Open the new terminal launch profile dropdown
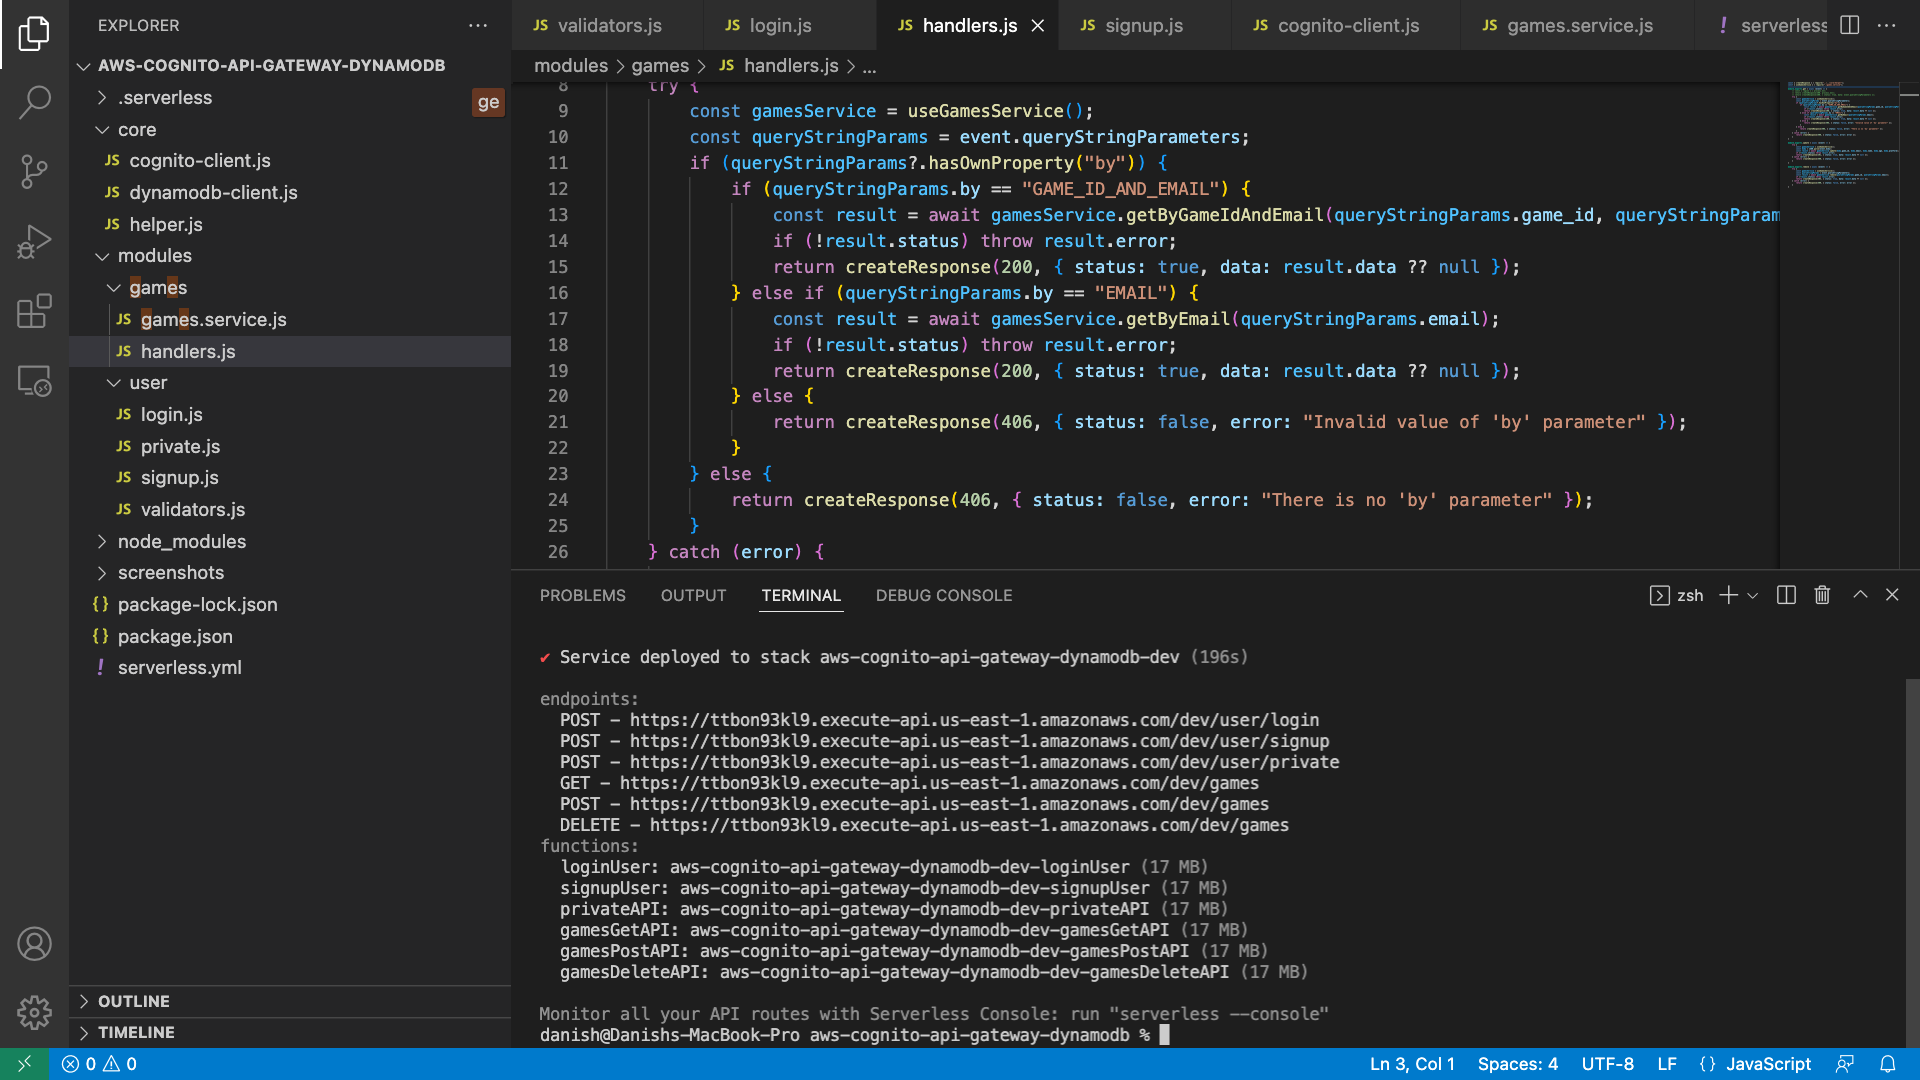This screenshot has width=1920, height=1080. click(1753, 595)
